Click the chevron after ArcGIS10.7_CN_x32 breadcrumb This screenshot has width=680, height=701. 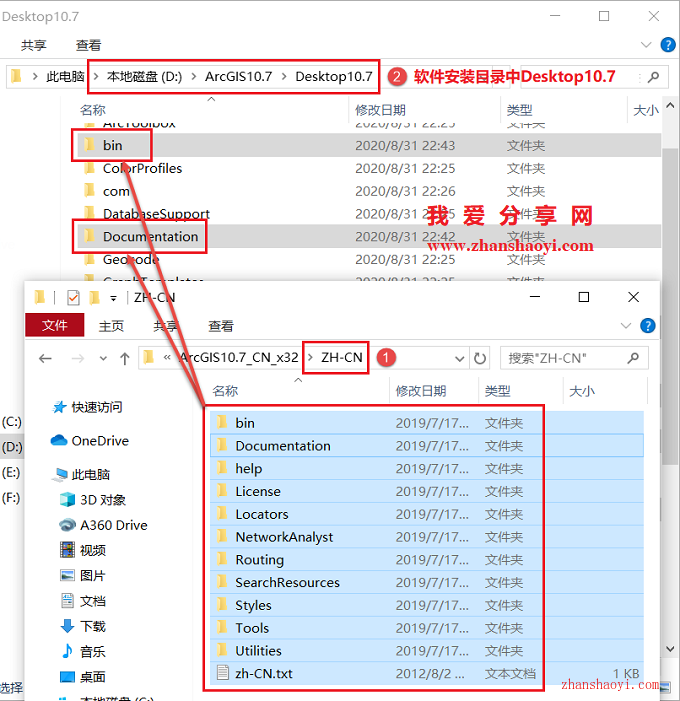pyautogui.click(x=311, y=358)
